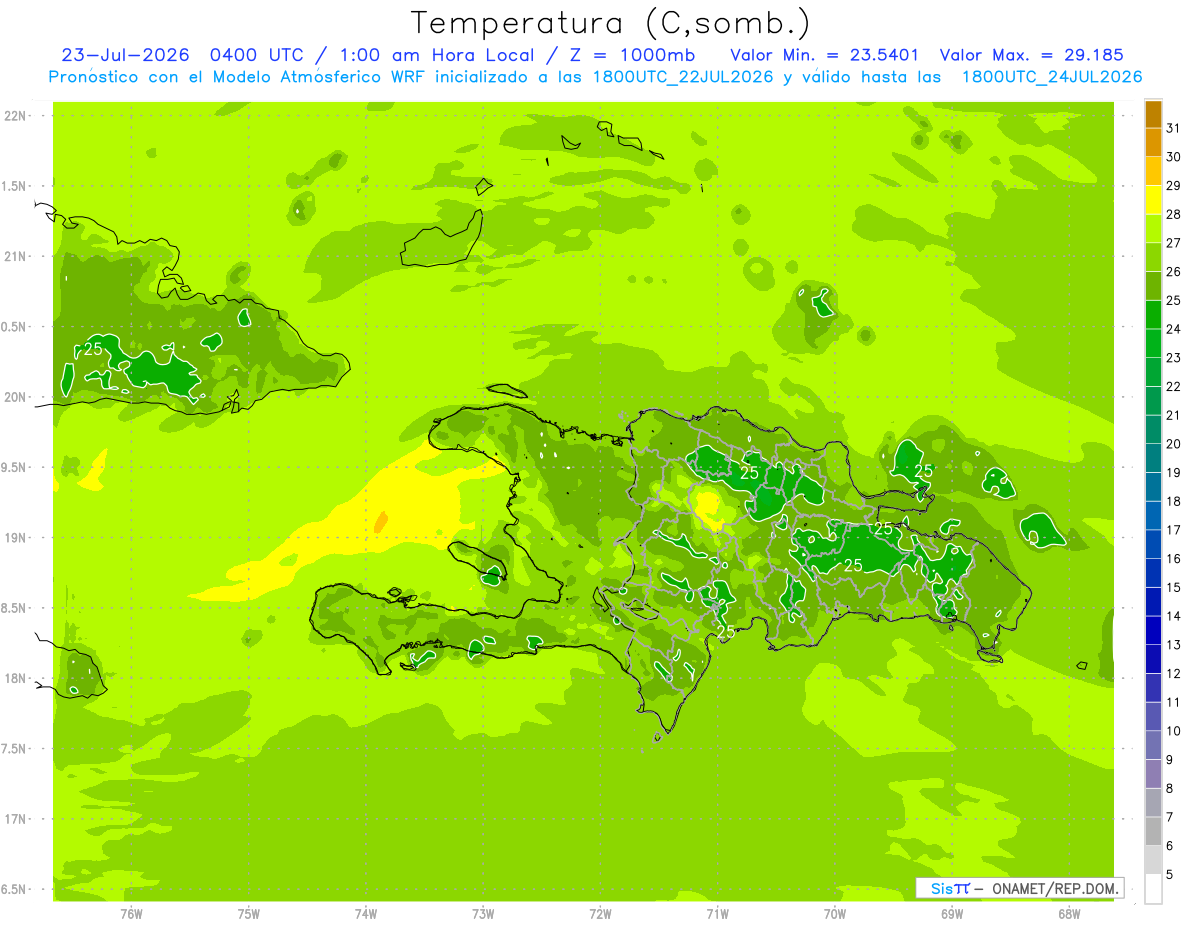This screenshot has width=1200, height=927.
Task: Click the green legend band between 24 and 25
Action: (1153, 315)
